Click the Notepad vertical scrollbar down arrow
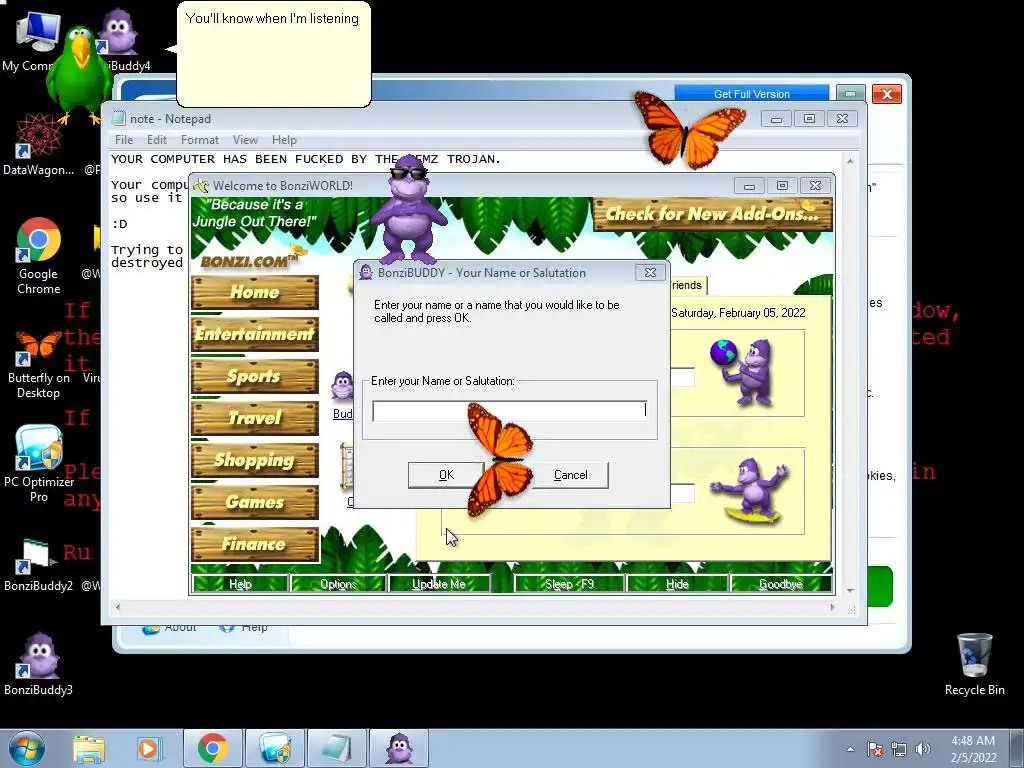 click(x=850, y=590)
